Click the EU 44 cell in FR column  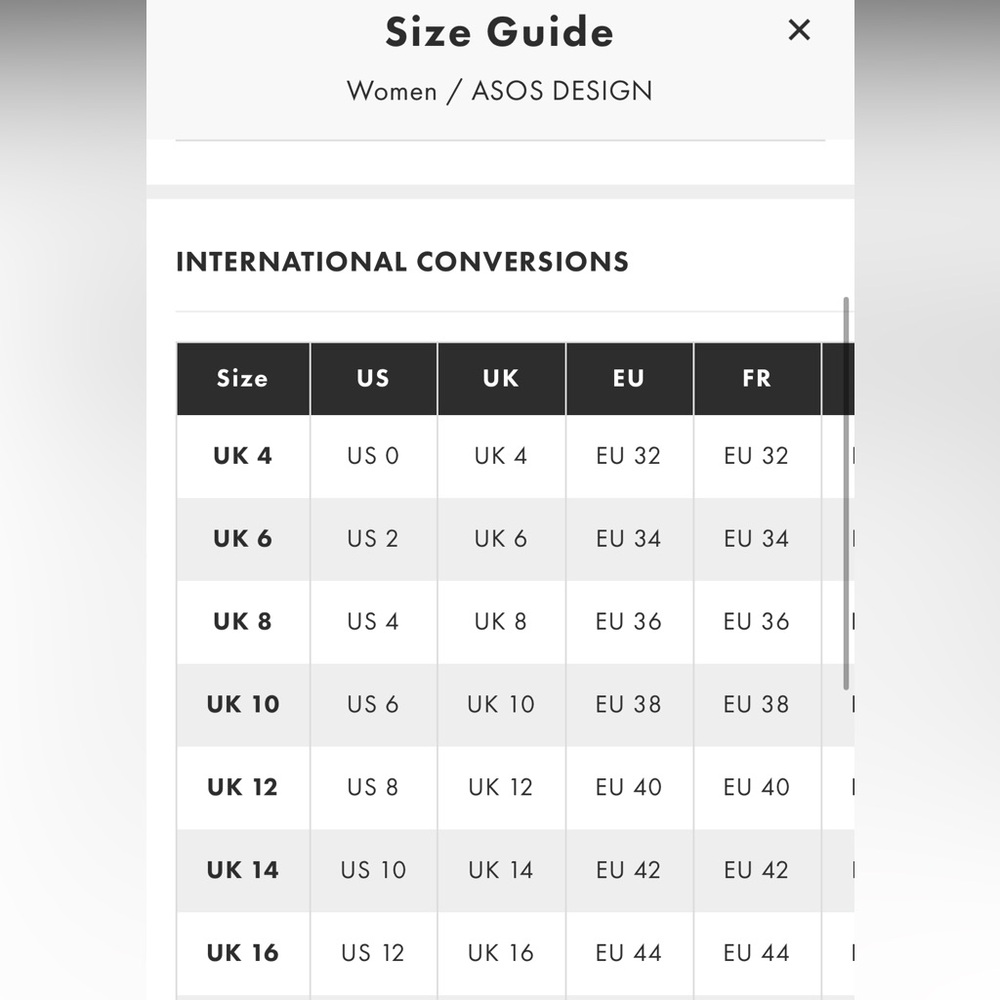tap(756, 953)
